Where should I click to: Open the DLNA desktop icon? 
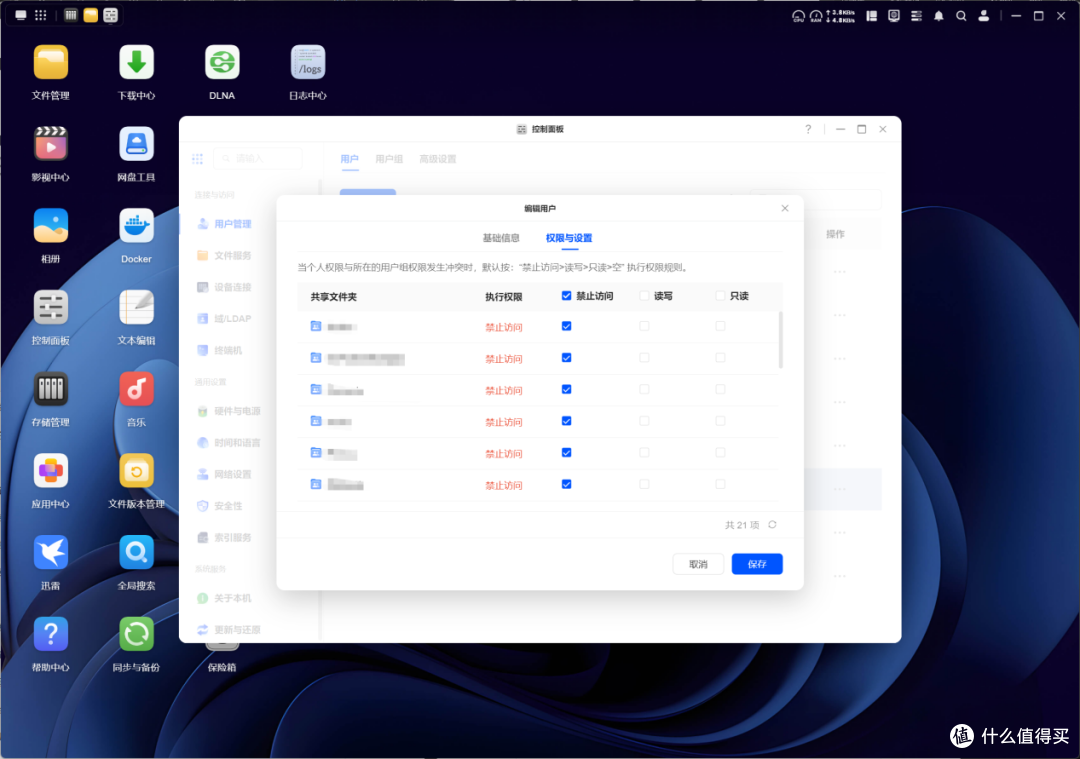click(x=222, y=63)
